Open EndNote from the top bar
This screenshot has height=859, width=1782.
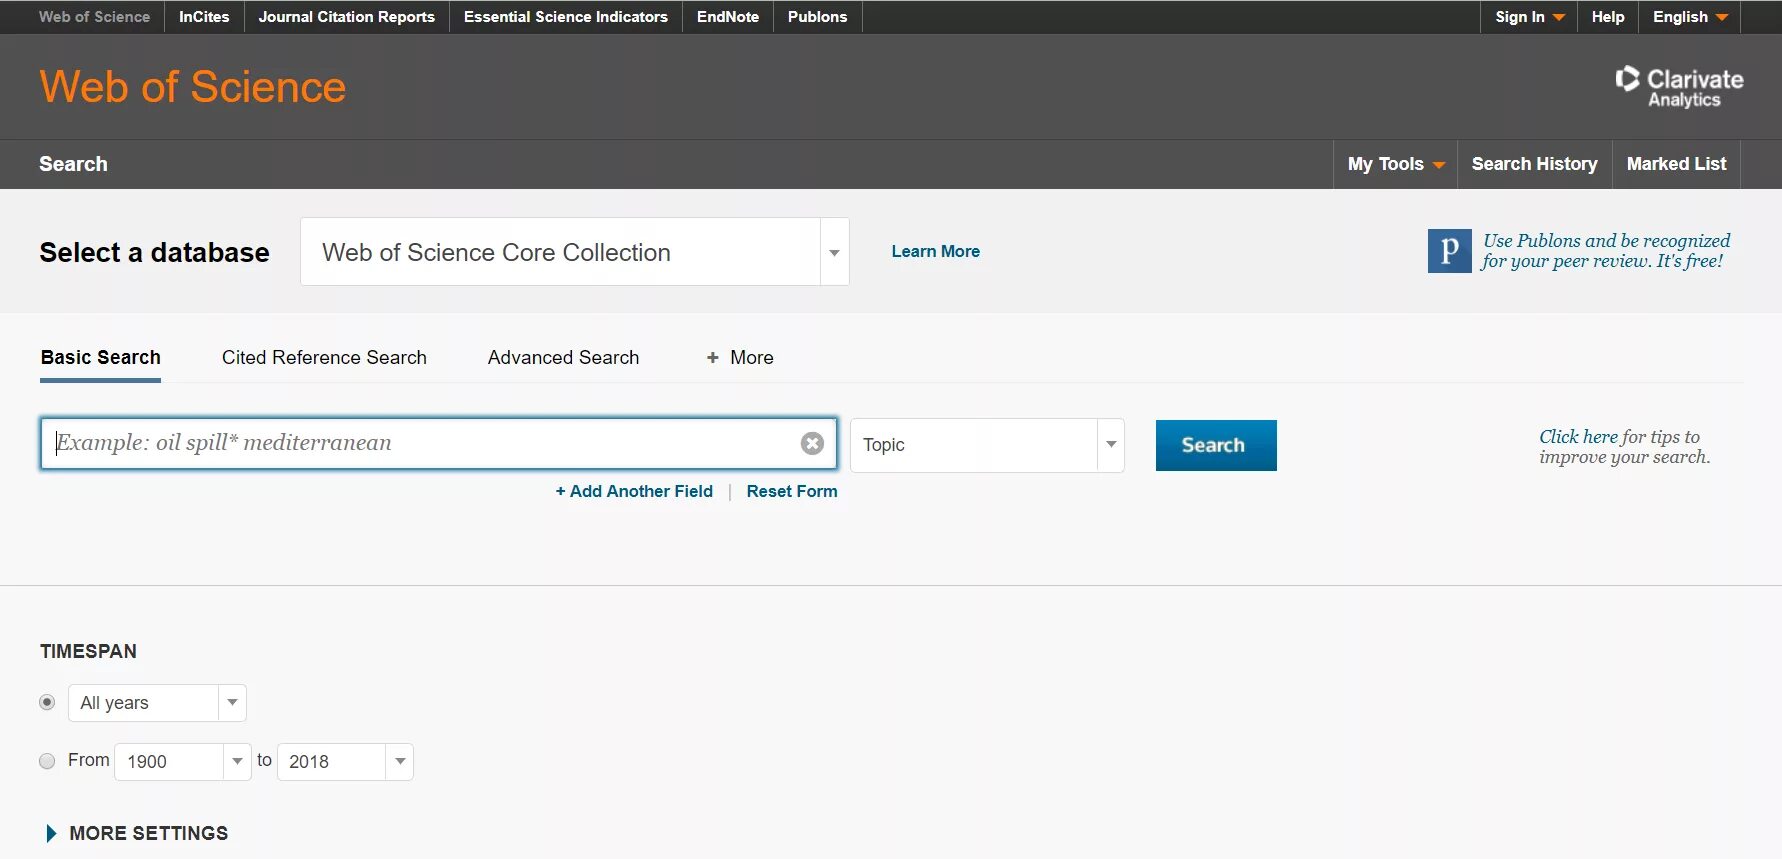tap(728, 17)
